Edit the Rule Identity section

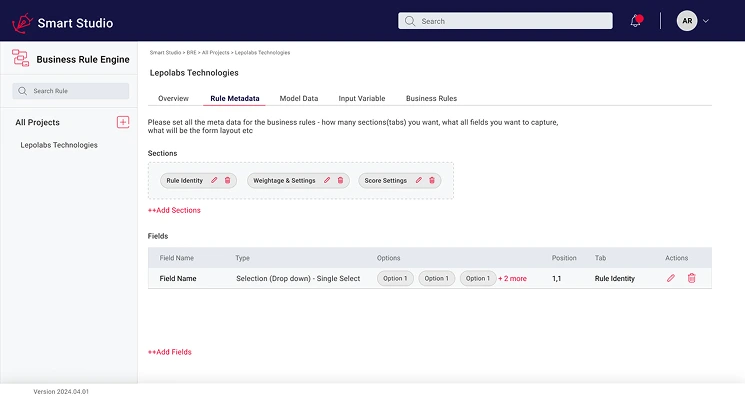214,180
